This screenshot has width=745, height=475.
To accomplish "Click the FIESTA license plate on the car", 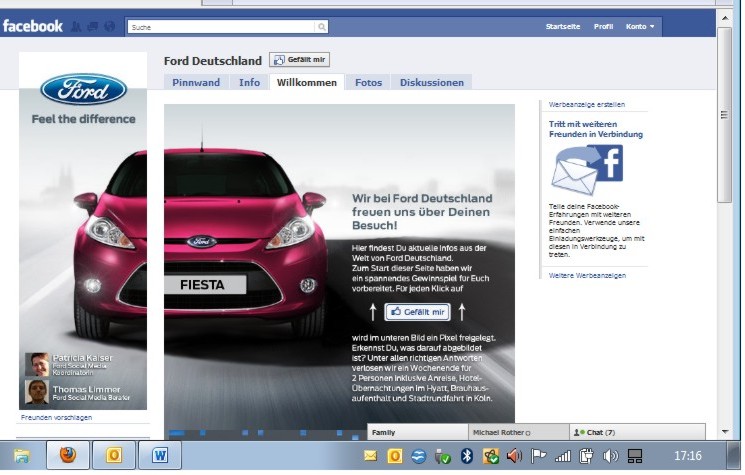I will [x=205, y=285].
